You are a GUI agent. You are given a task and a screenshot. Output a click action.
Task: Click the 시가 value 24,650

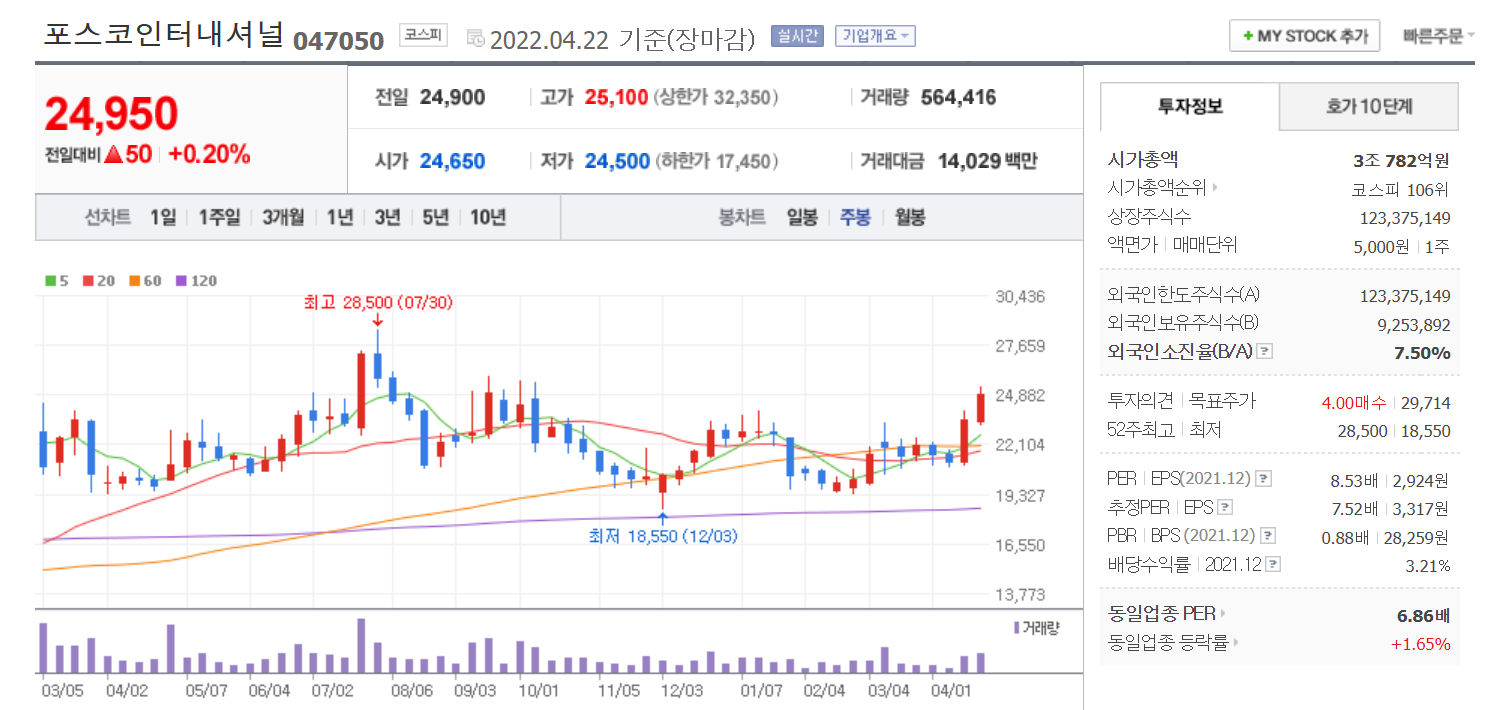[x=452, y=161]
